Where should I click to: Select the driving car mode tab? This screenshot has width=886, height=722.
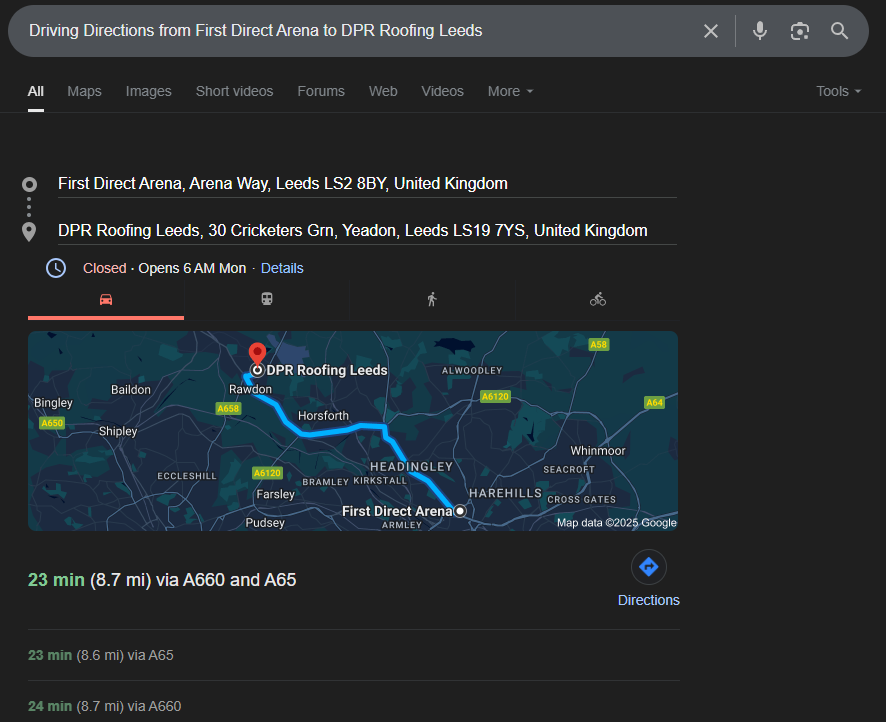[x=106, y=300]
